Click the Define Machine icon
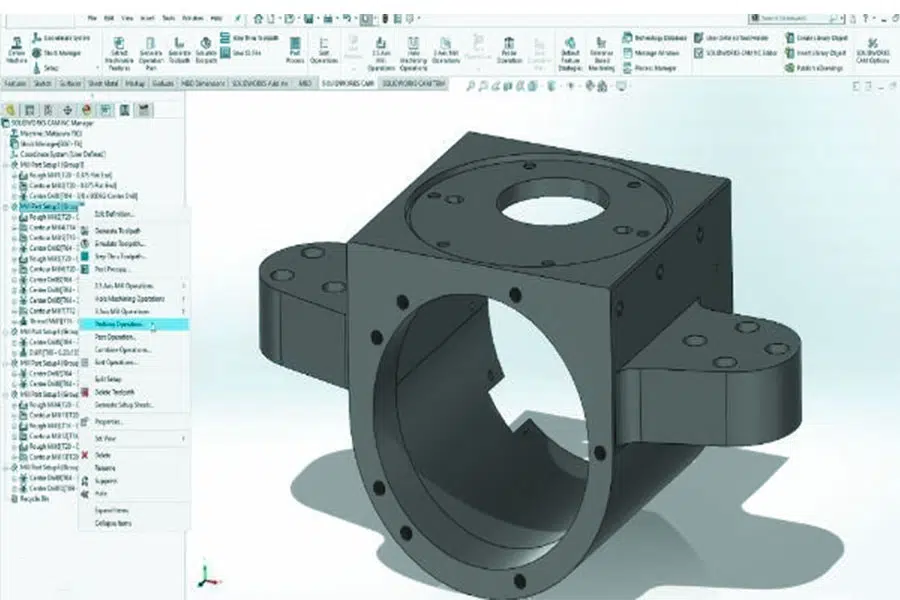This screenshot has height=600, width=900. 18,48
